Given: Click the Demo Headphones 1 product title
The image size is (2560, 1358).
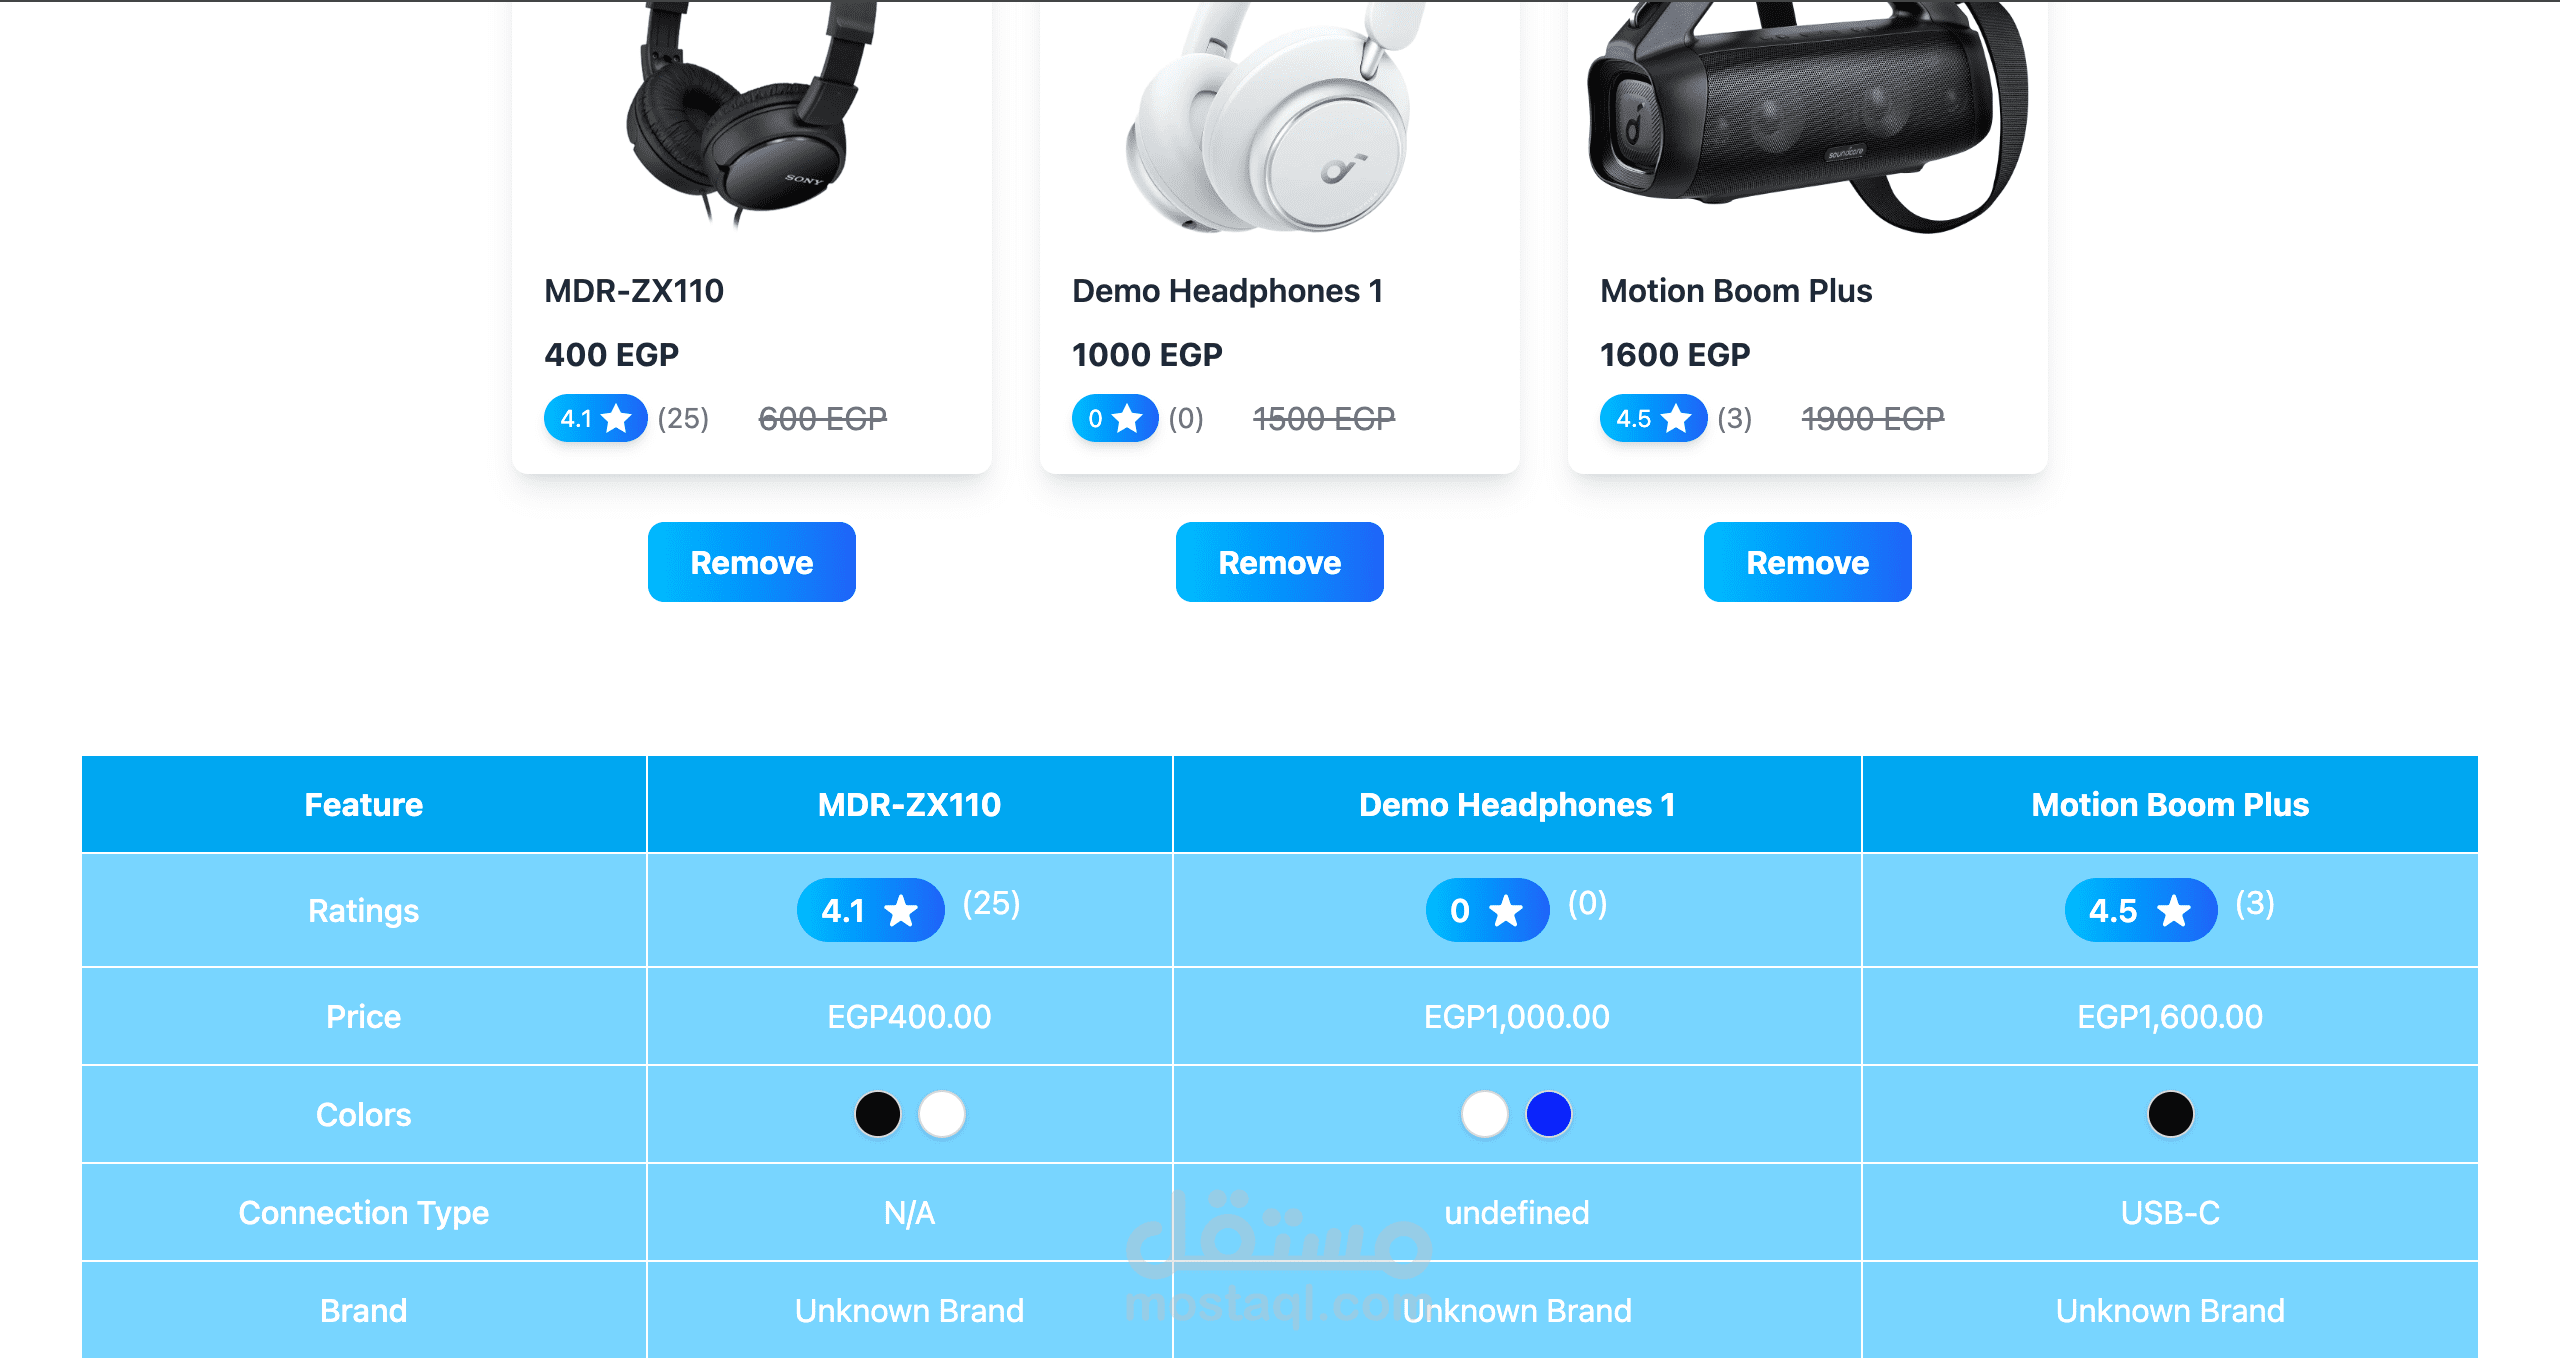Looking at the screenshot, I should [1227, 291].
